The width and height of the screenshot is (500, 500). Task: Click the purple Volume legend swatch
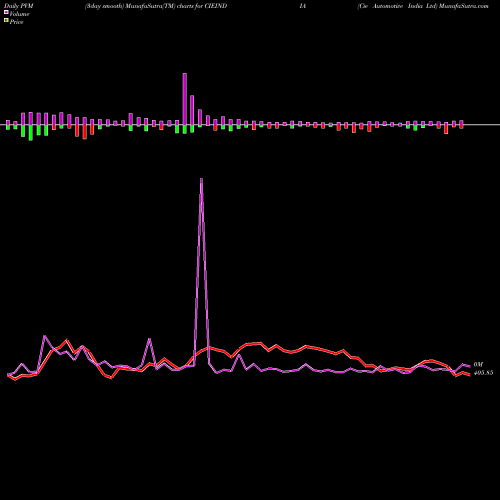[x=6, y=13]
